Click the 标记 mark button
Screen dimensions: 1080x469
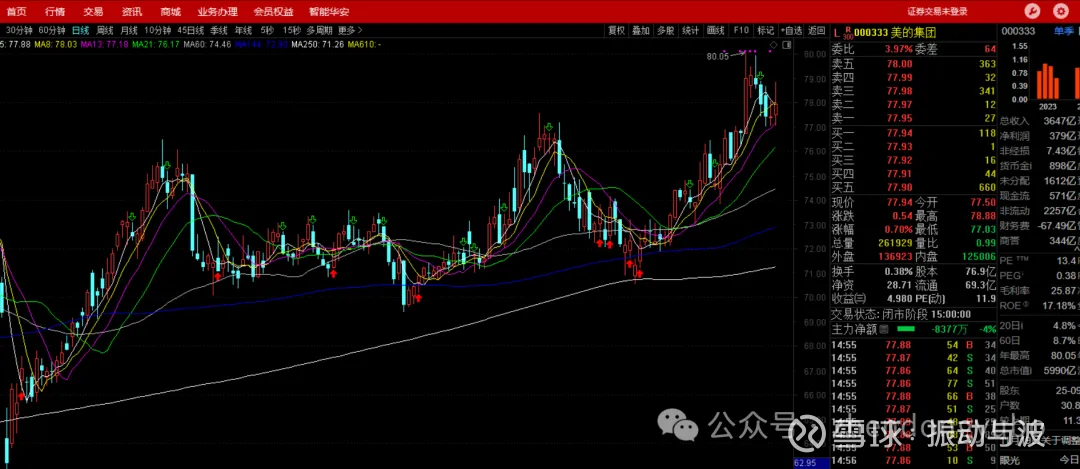click(x=766, y=30)
